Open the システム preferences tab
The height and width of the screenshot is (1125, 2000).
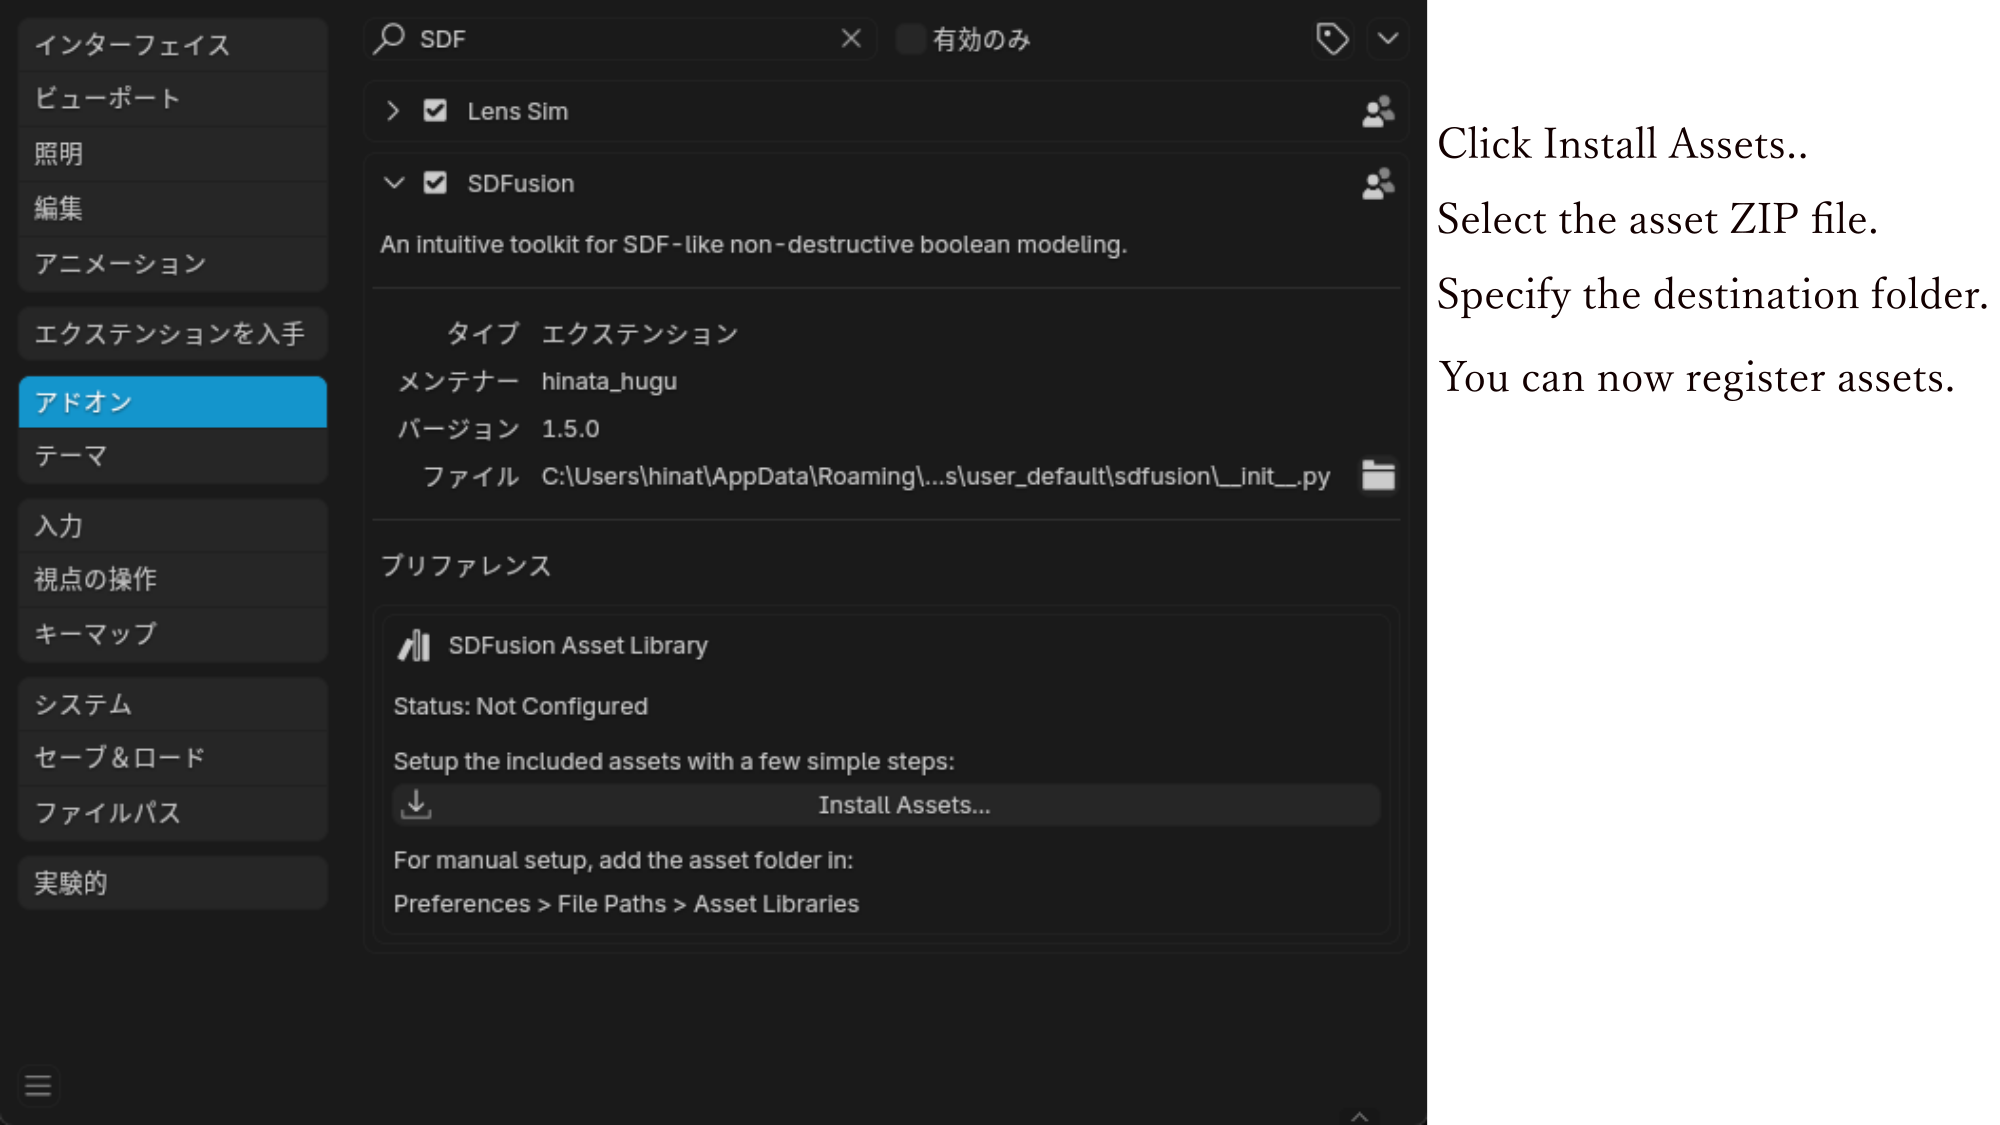pos(173,704)
